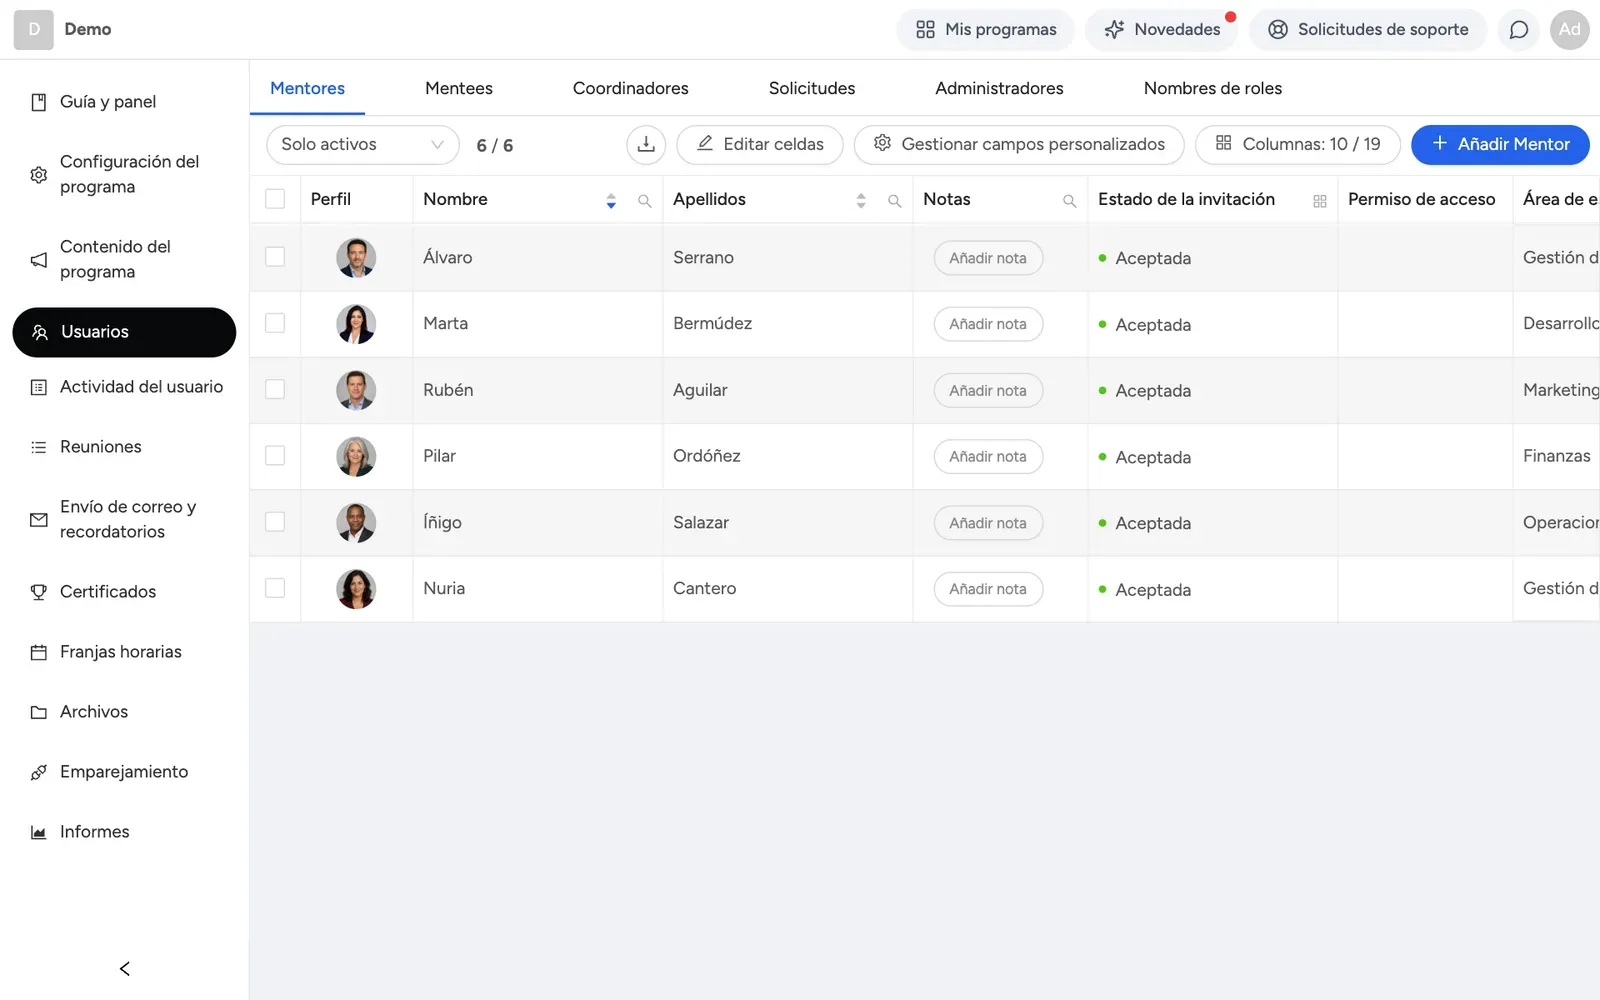The width and height of the screenshot is (1600, 1000).
Task: Collapse the sidebar with the left chevron
Action: pyautogui.click(x=125, y=968)
